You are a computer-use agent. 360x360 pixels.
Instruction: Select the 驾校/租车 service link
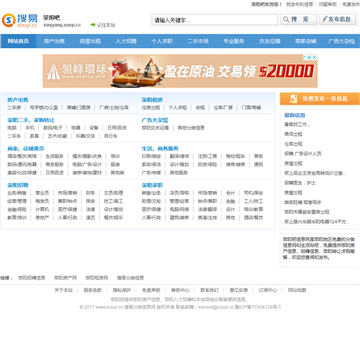coord(235,156)
